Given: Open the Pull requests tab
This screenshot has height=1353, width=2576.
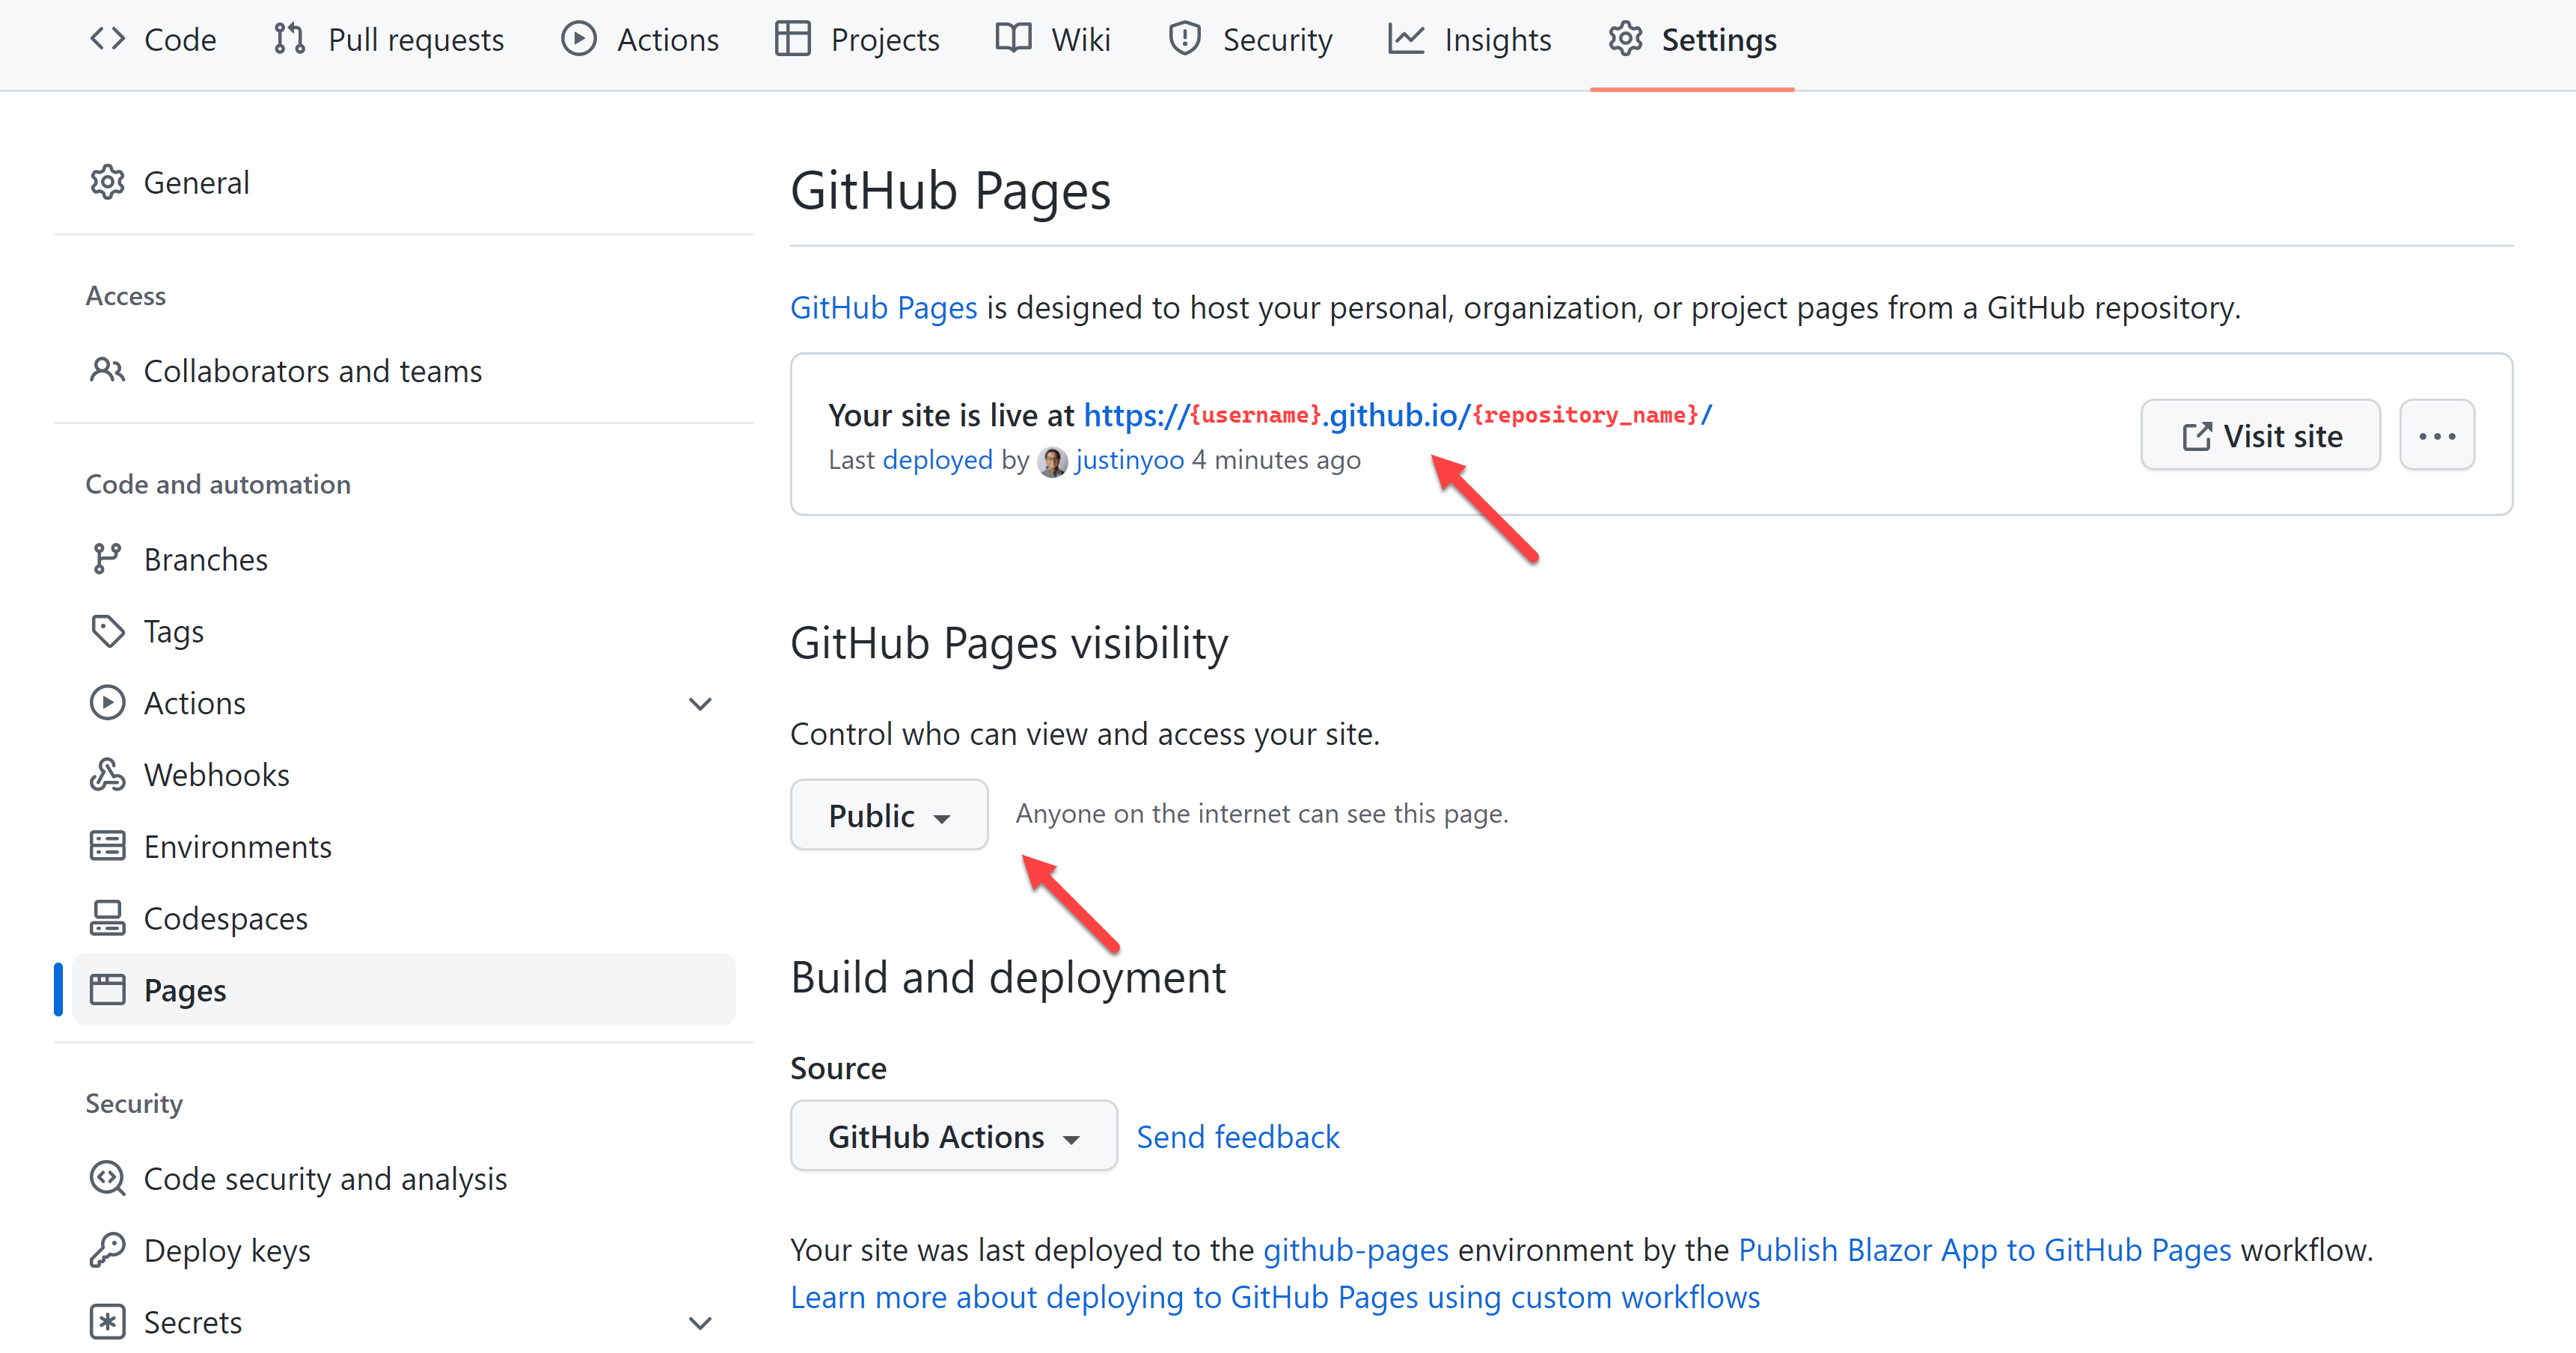Looking at the screenshot, I should coord(389,40).
